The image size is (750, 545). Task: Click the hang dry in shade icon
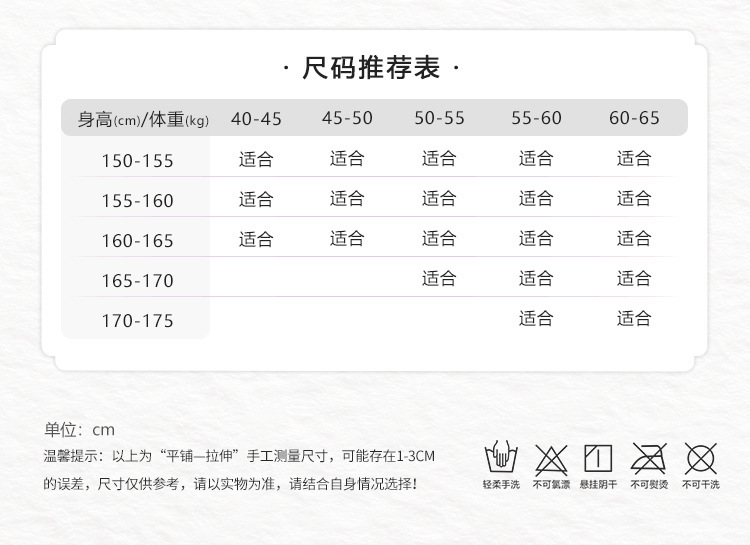click(x=598, y=458)
